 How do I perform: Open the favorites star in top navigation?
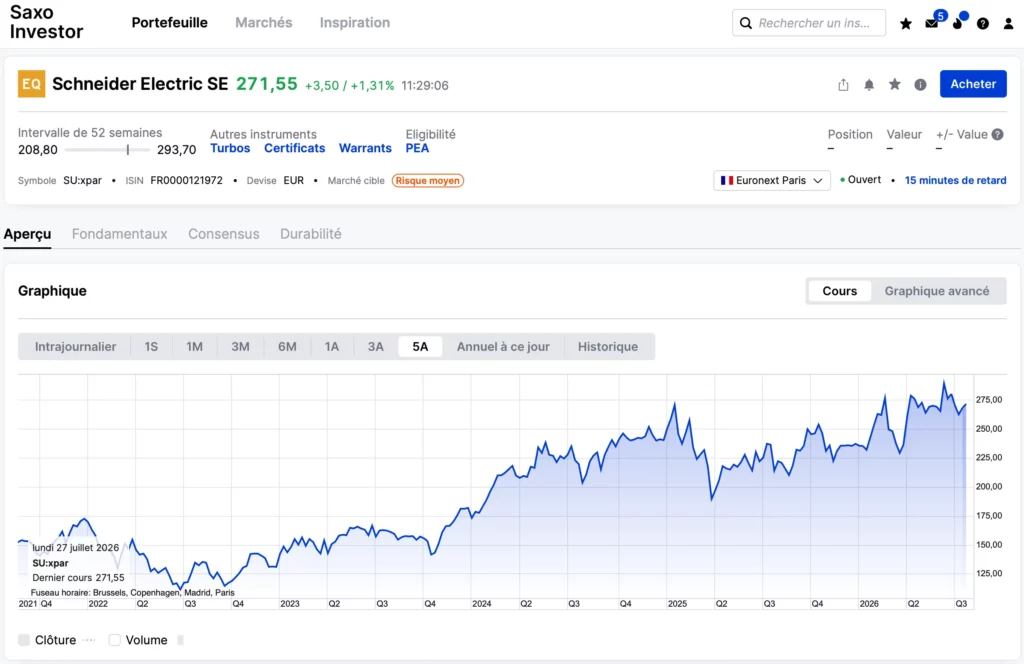pos(906,24)
